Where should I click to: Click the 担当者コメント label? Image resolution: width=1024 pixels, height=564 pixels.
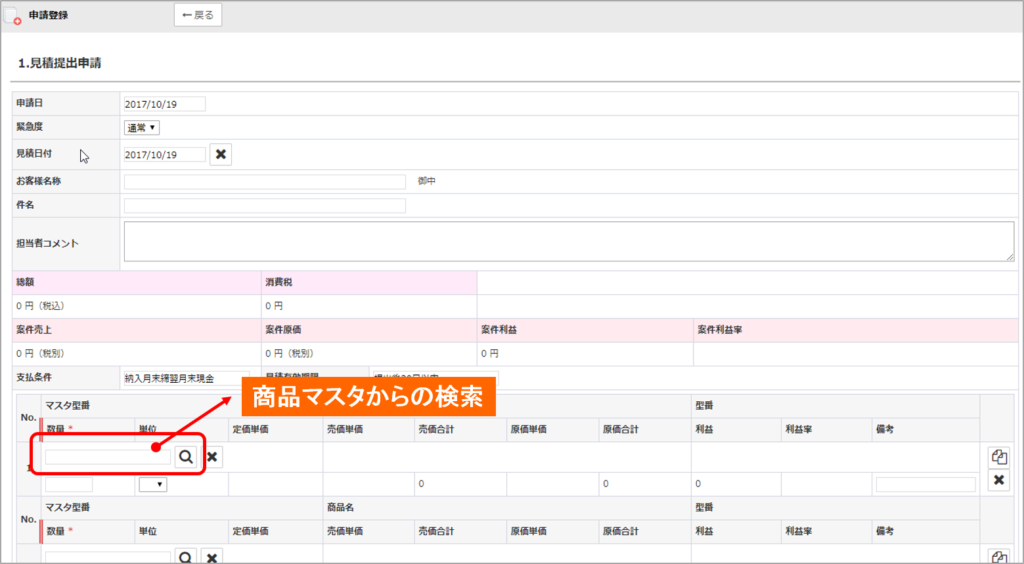(x=47, y=243)
